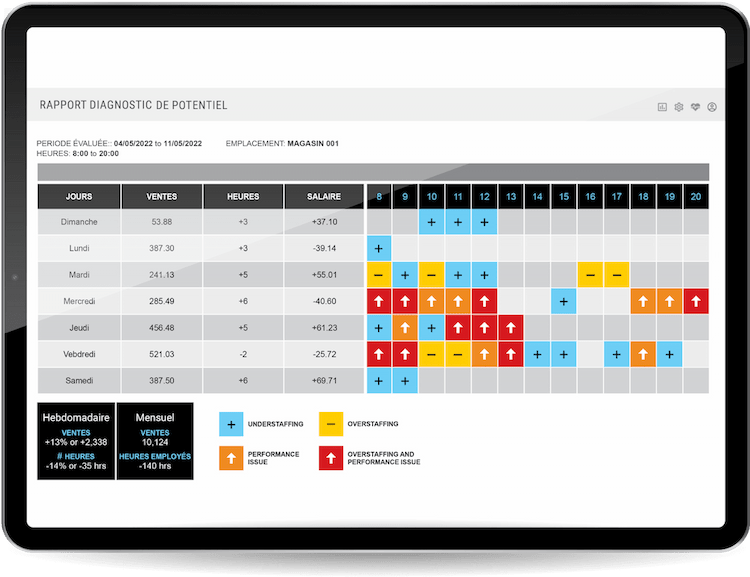Click Mardi overstaffing cell at hour 16

(590, 275)
